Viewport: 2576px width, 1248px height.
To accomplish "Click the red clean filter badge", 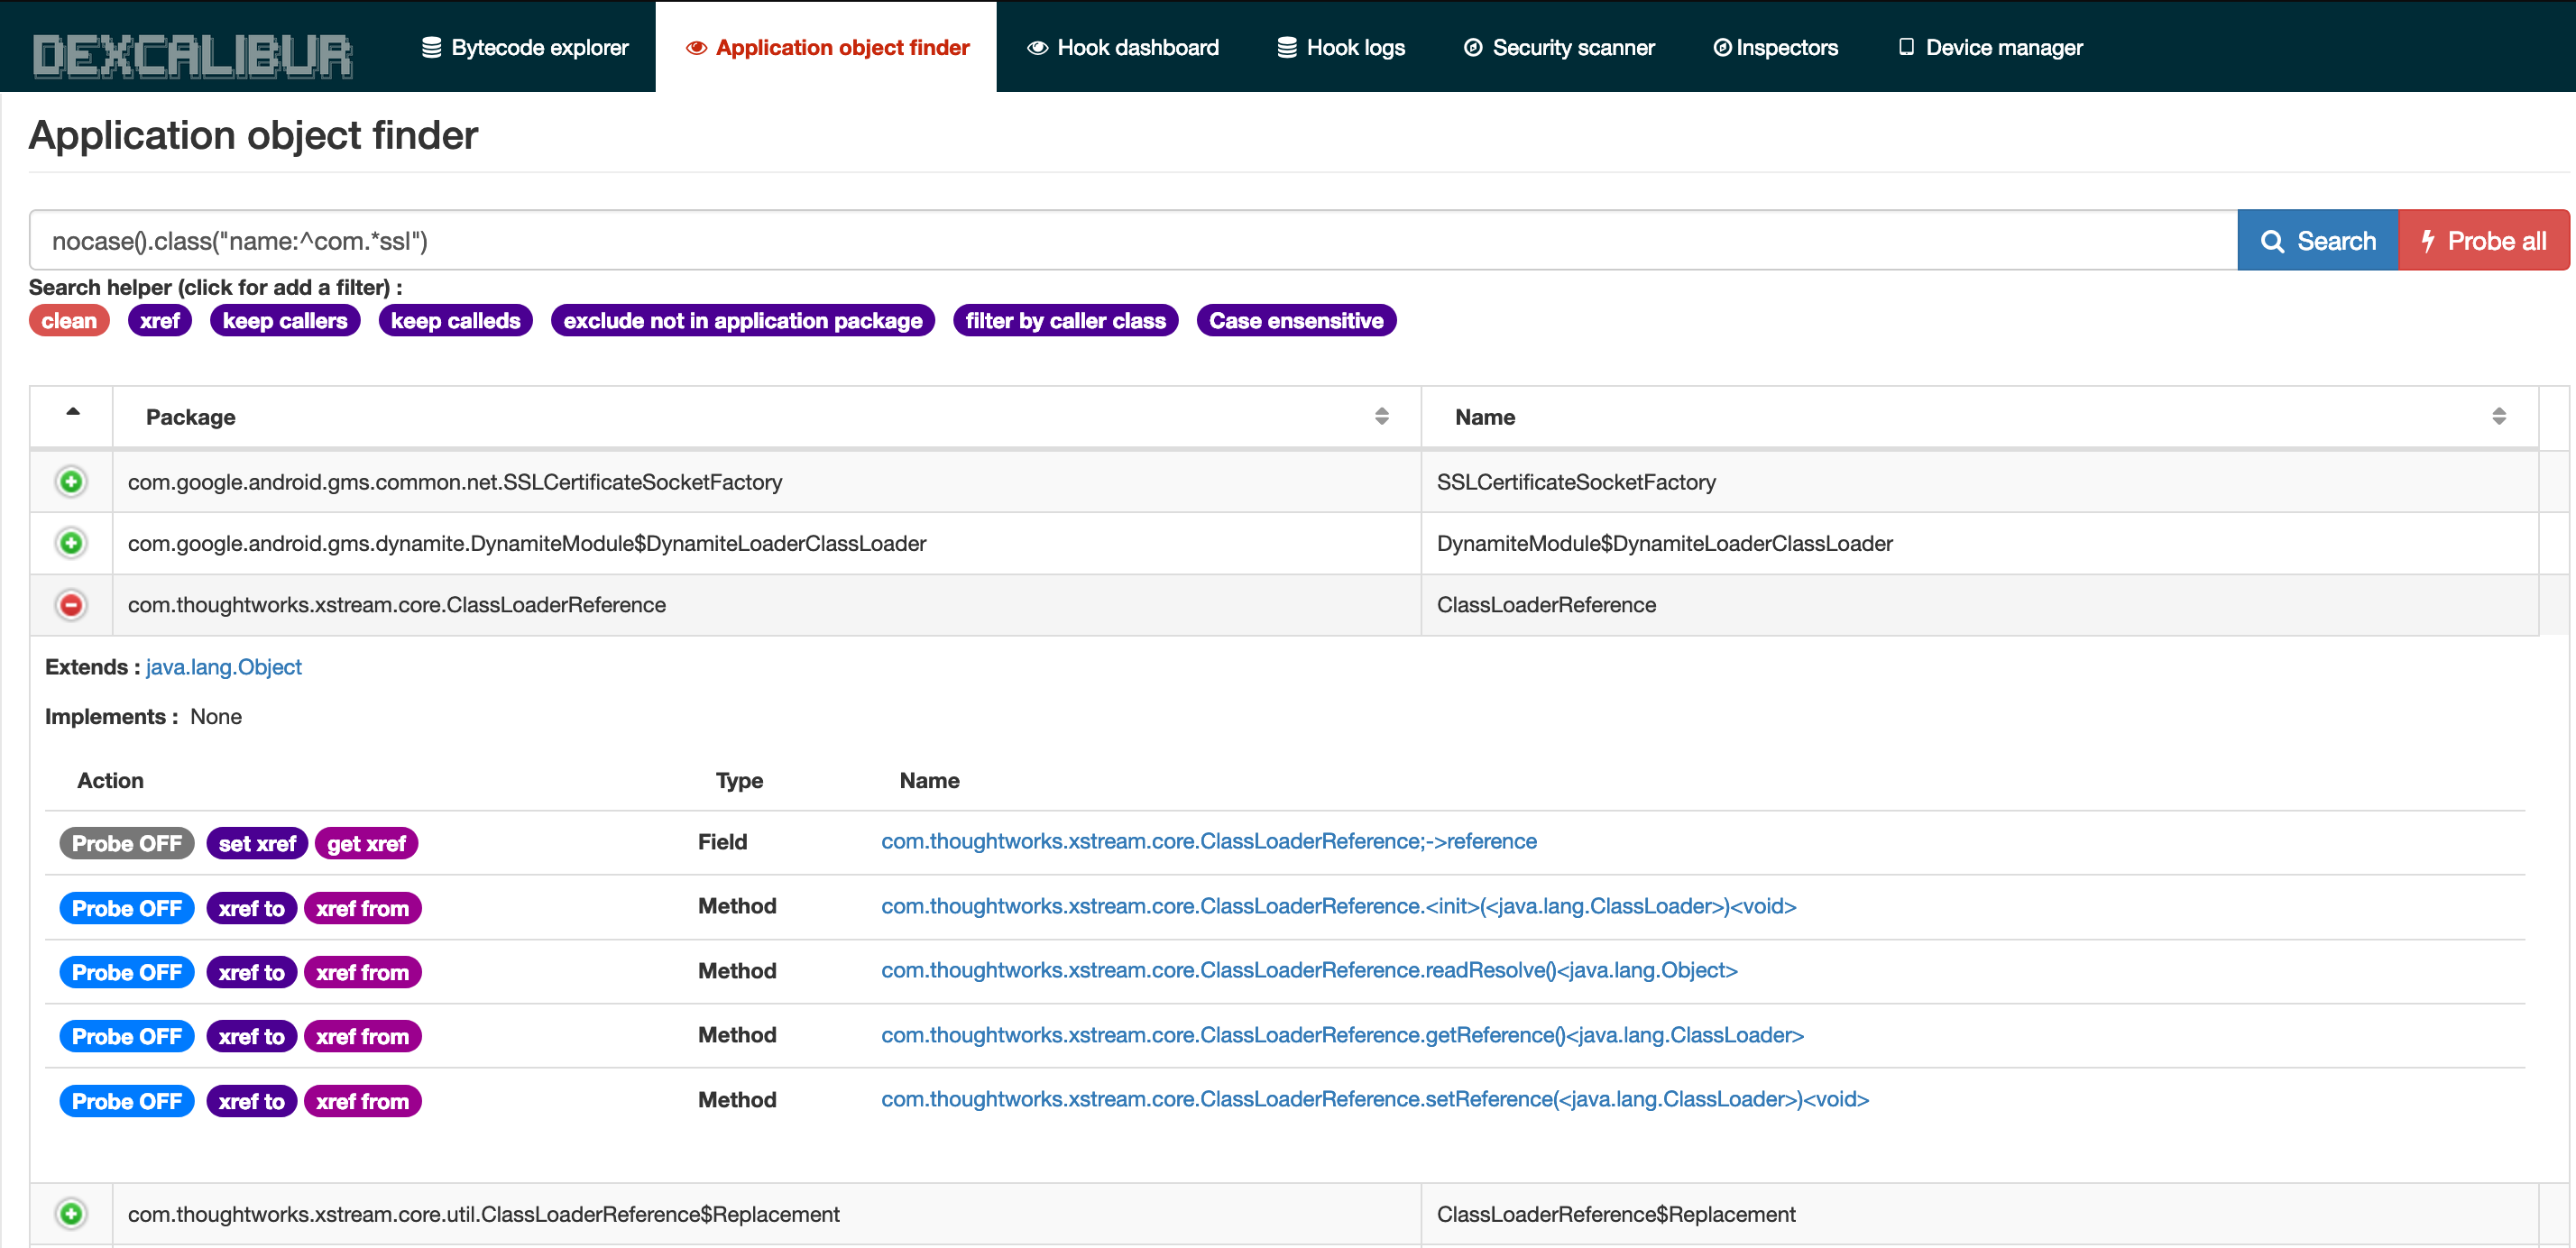I will (x=69, y=321).
